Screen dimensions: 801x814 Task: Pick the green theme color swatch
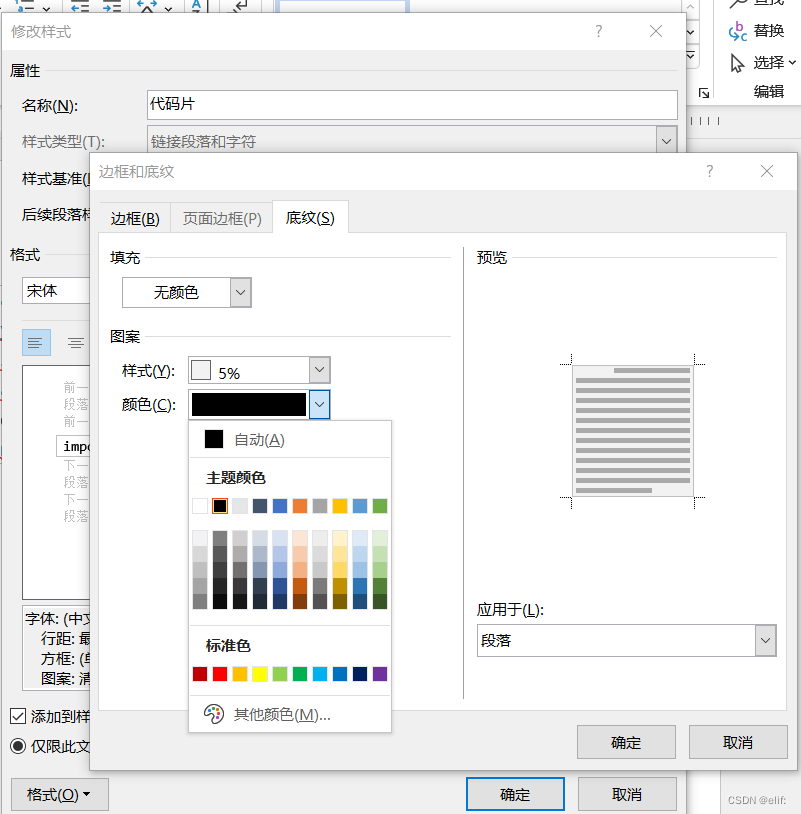coord(380,506)
